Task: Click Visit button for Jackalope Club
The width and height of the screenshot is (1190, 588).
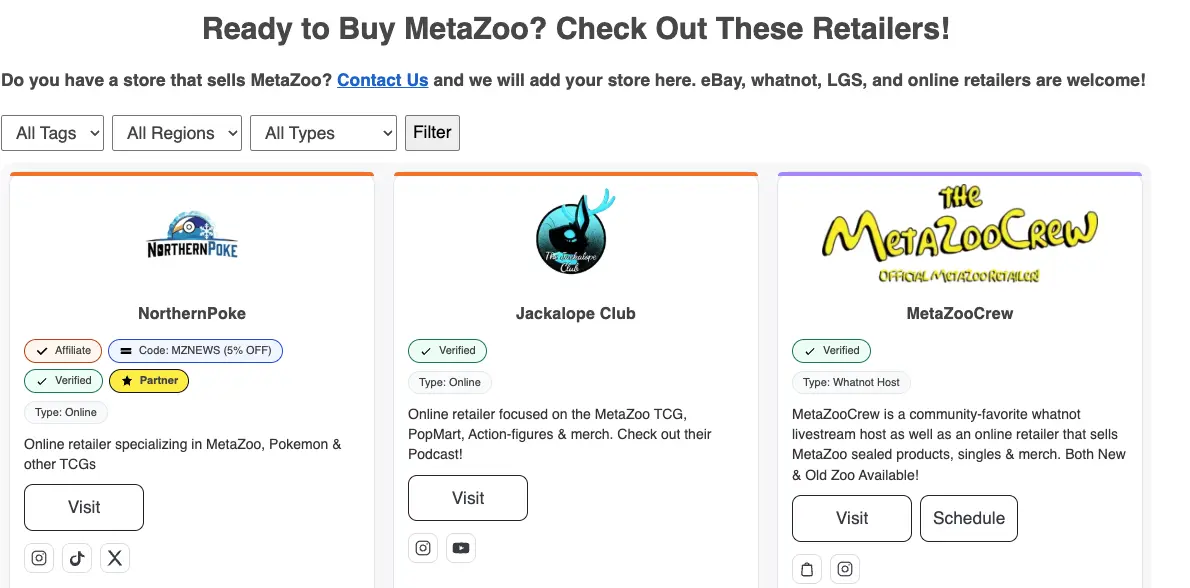Action: point(468,498)
